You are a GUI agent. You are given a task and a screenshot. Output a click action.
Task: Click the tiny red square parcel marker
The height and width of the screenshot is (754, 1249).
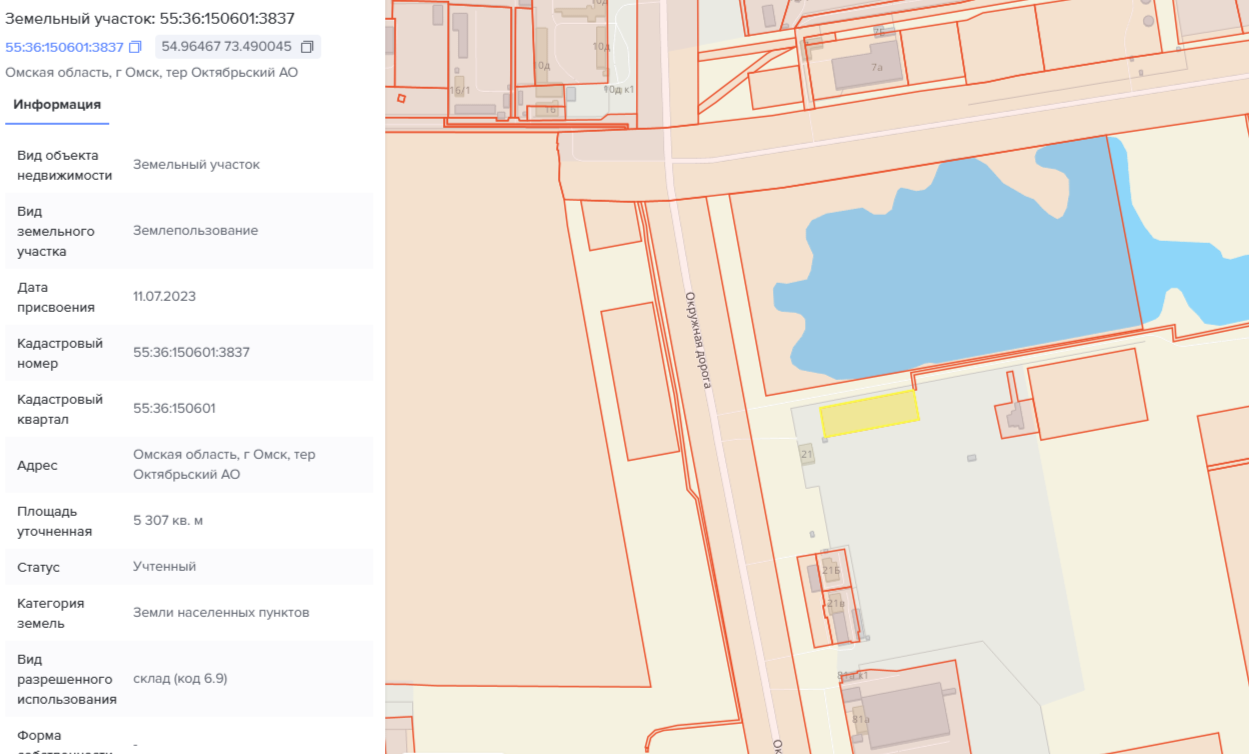401,98
